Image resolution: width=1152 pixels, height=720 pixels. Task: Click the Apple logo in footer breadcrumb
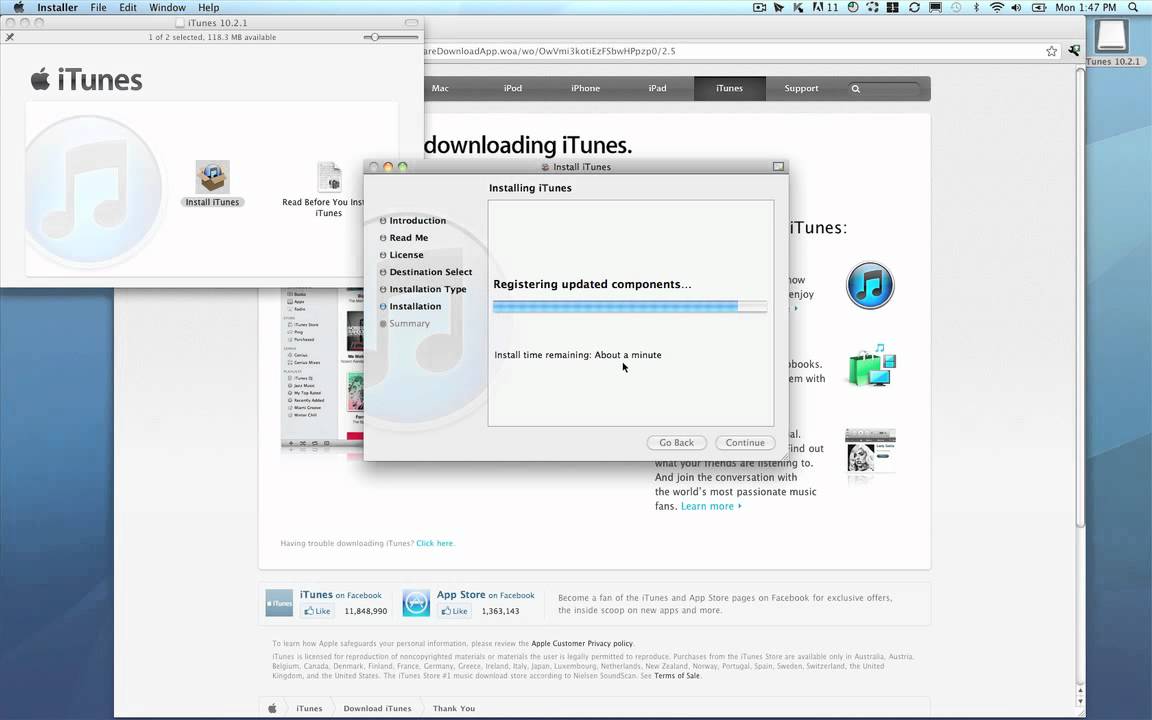(x=272, y=708)
